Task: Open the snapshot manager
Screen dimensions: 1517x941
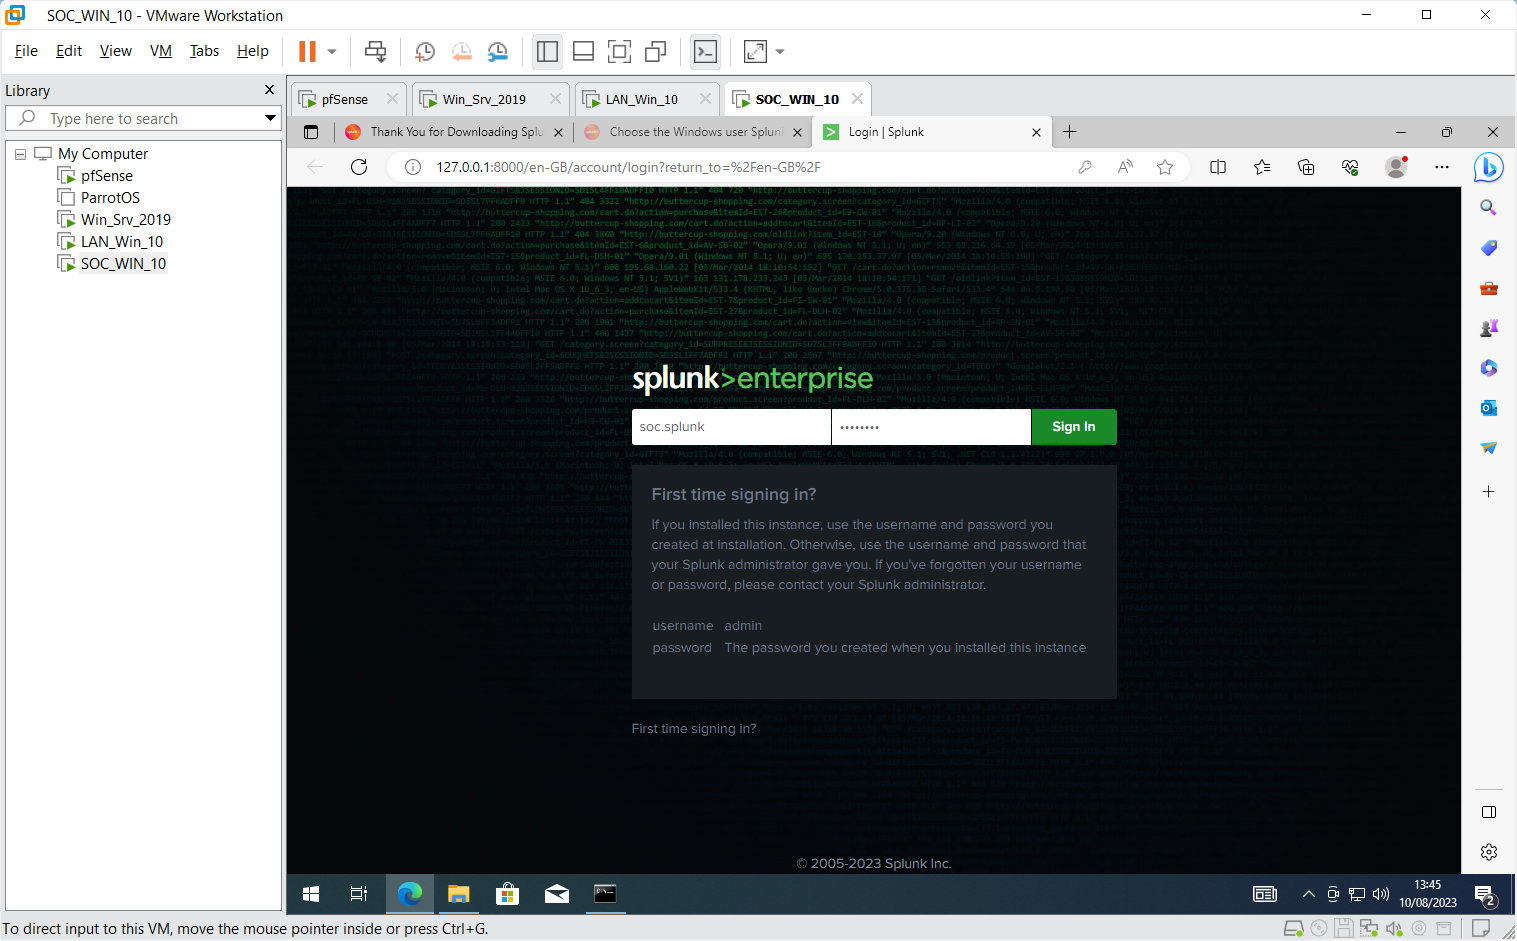Action: pyautogui.click(x=497, y=52)
